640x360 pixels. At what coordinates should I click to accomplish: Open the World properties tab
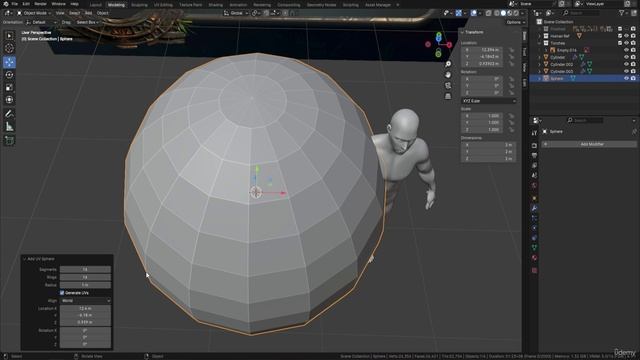534,186
